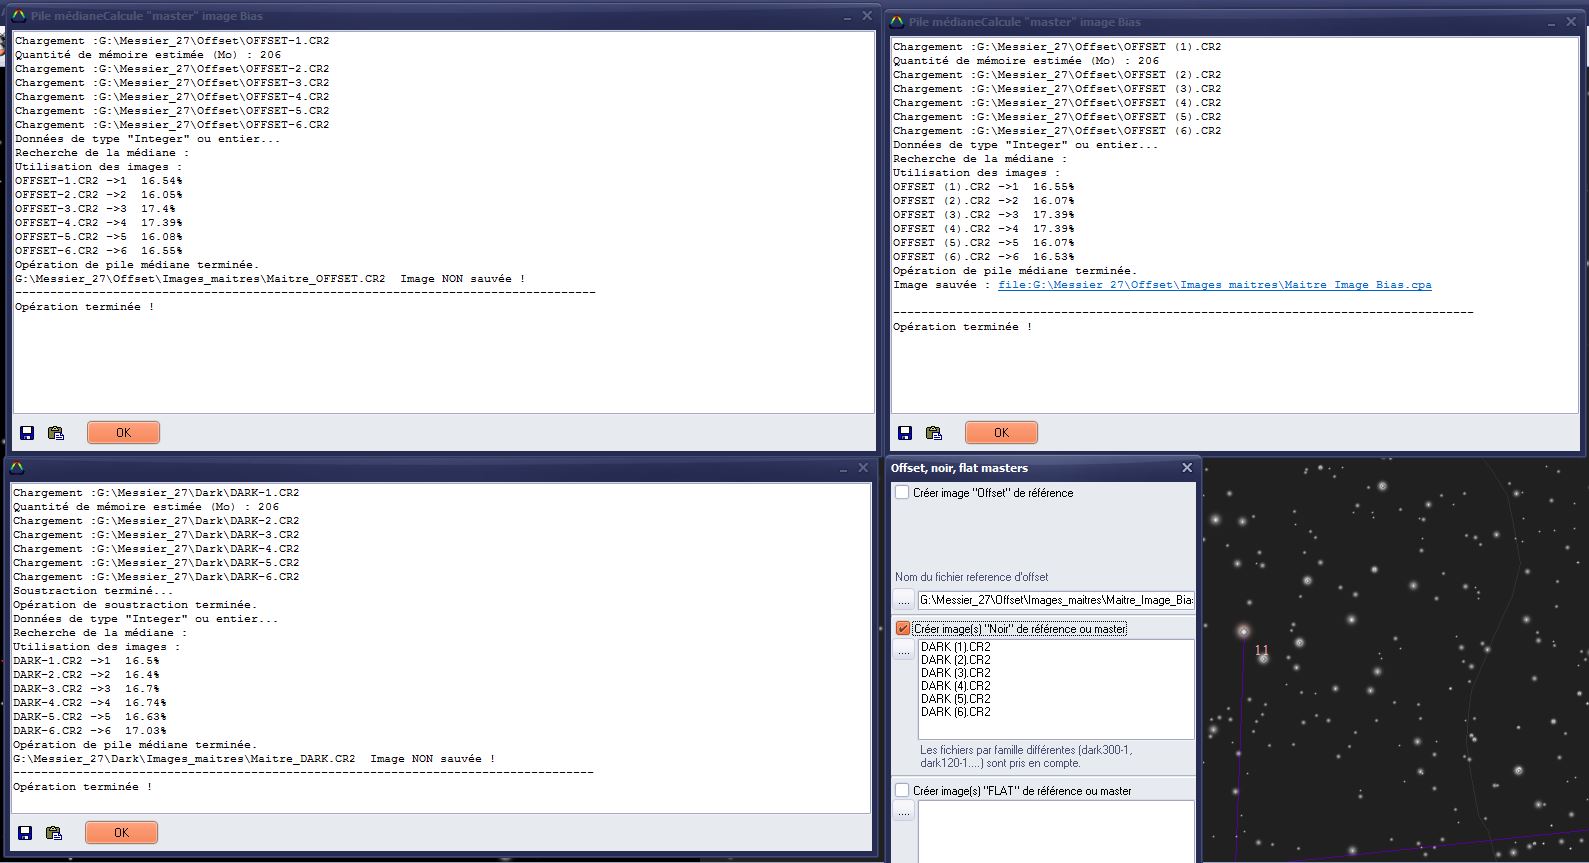The height and width of the screenshot is (863, 1589).
Task: Click app logo icon in DARK window title bar
Action: coord(17,468)
